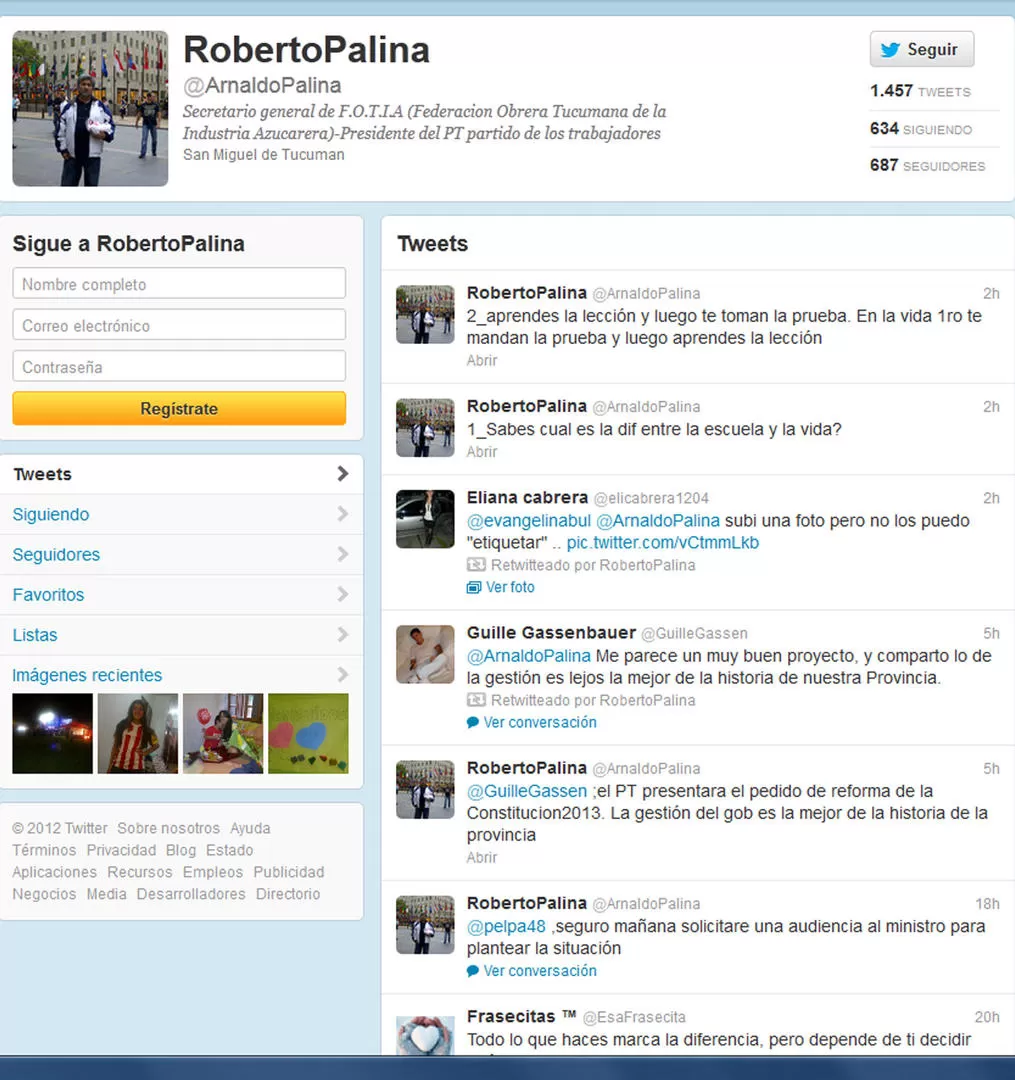
Task: Open the Siguiendo list in sidebar
Action: (51, 514)
